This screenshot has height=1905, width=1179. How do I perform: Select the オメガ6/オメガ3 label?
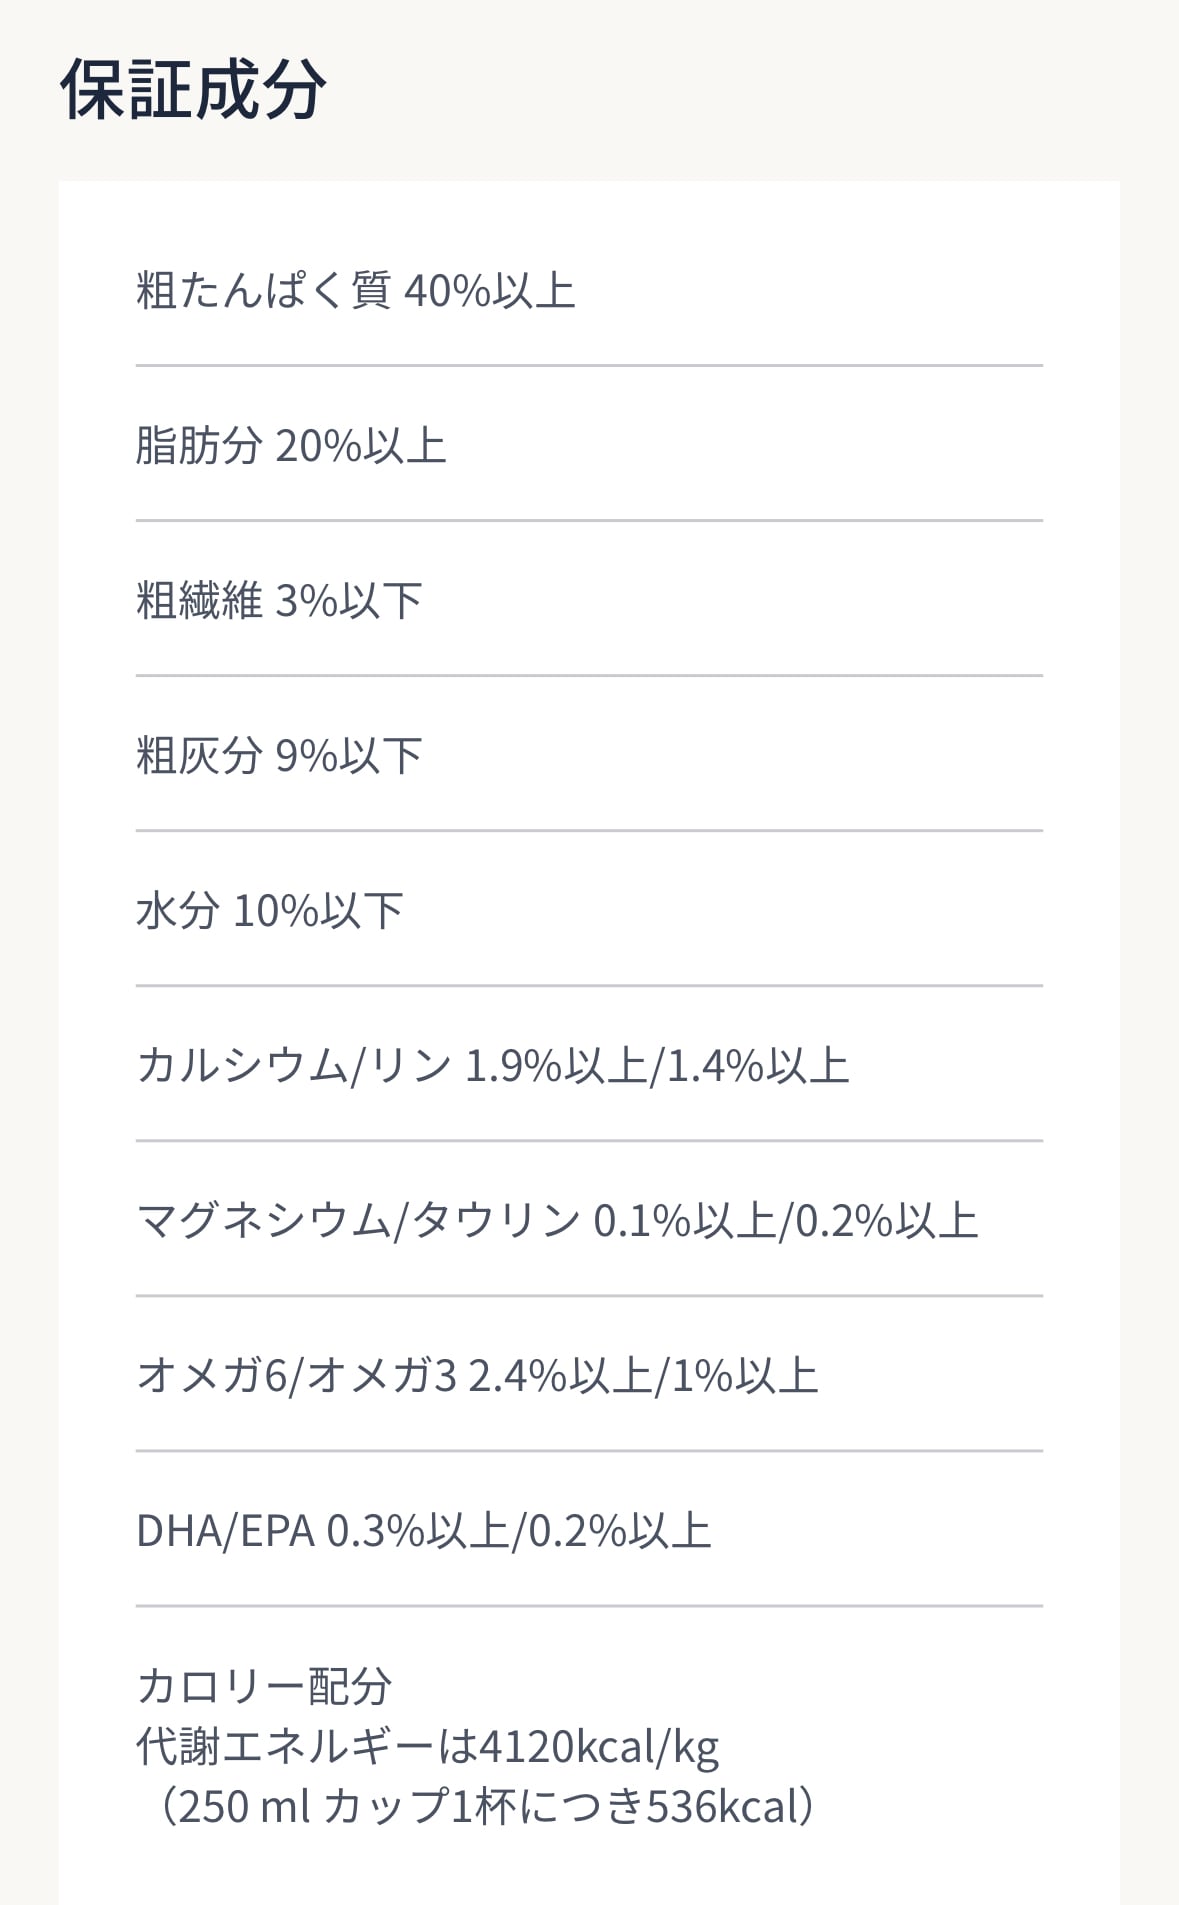tap(296, 1376)
